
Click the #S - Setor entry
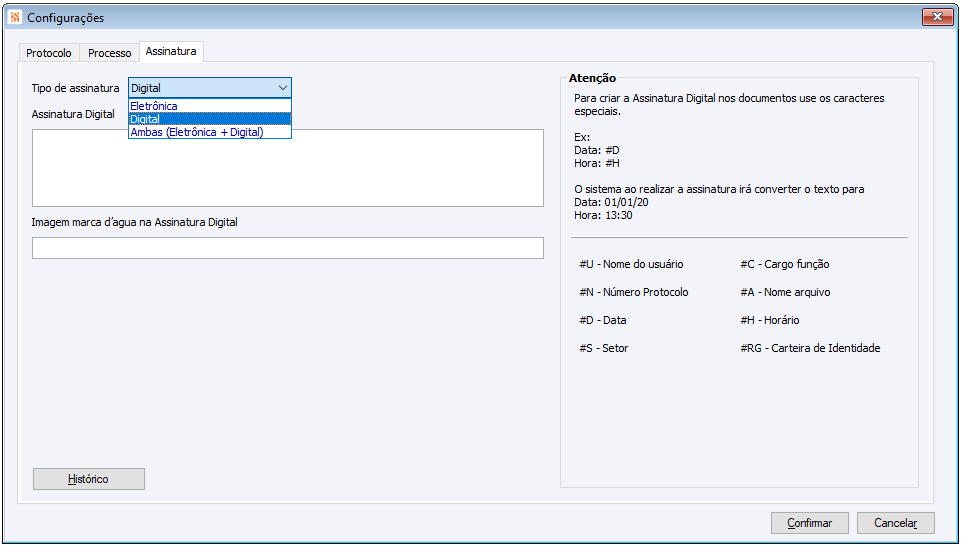604,348
